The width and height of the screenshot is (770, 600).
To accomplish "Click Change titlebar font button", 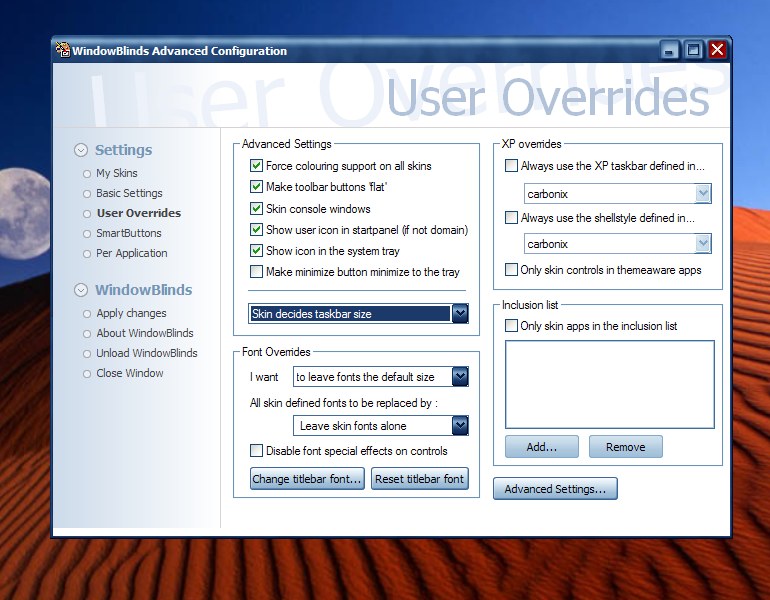I will [x=307, y=479].
